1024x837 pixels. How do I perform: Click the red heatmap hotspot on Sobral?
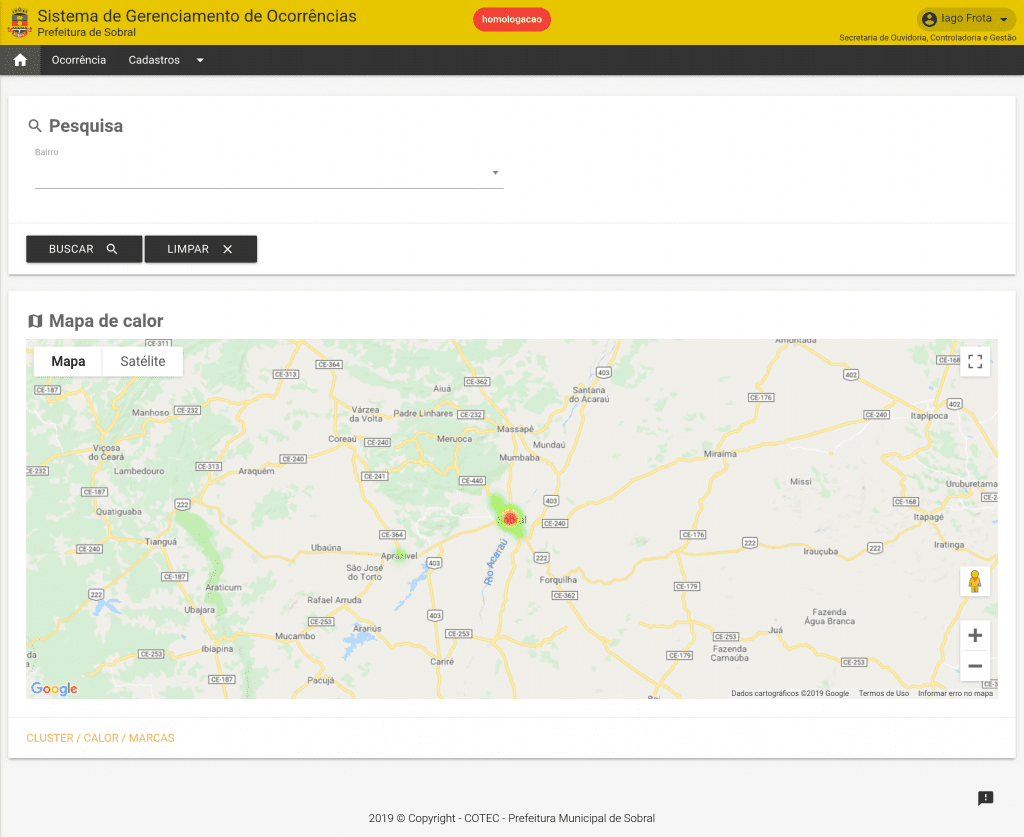click(x=510, y=518)
